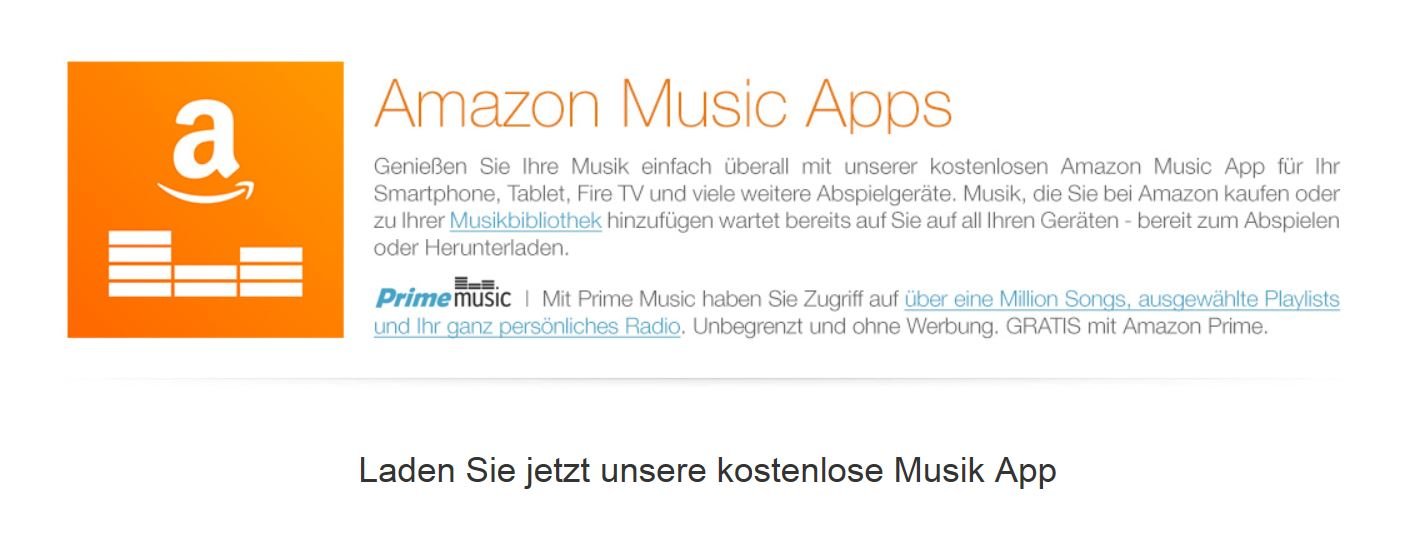Open the 'und Ihr ganz persönliches Radio' link
The height and width of the screenshot is (533, 1408).
tap(528, 326)
